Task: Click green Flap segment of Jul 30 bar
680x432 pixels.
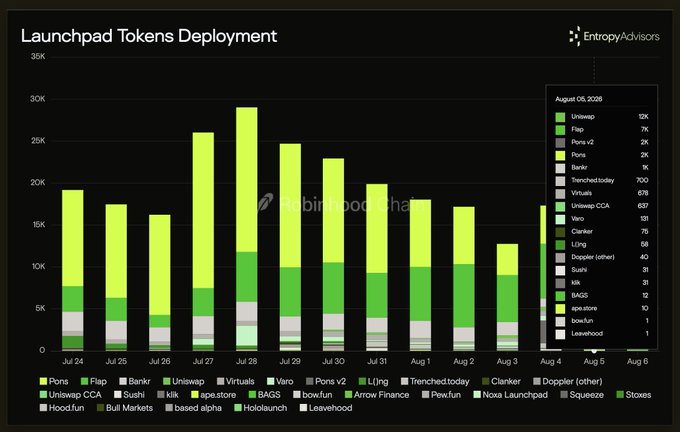Action: click(333, 288)
